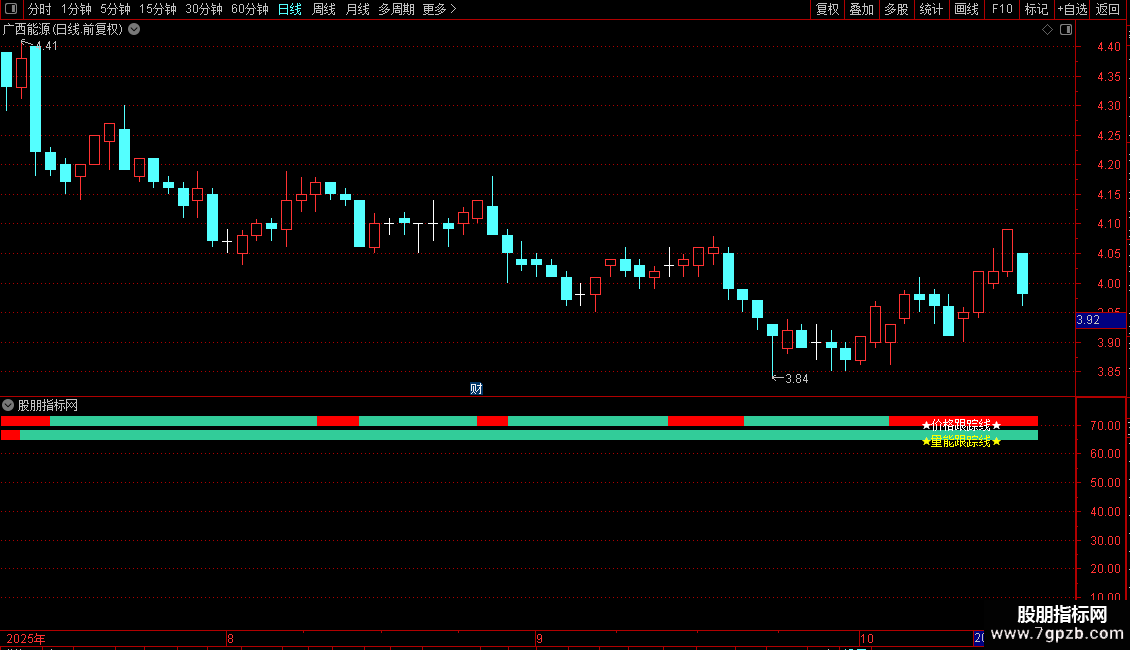Click the 财 financial event marker
The image size is (1130, 650).
tap(476, 389)
